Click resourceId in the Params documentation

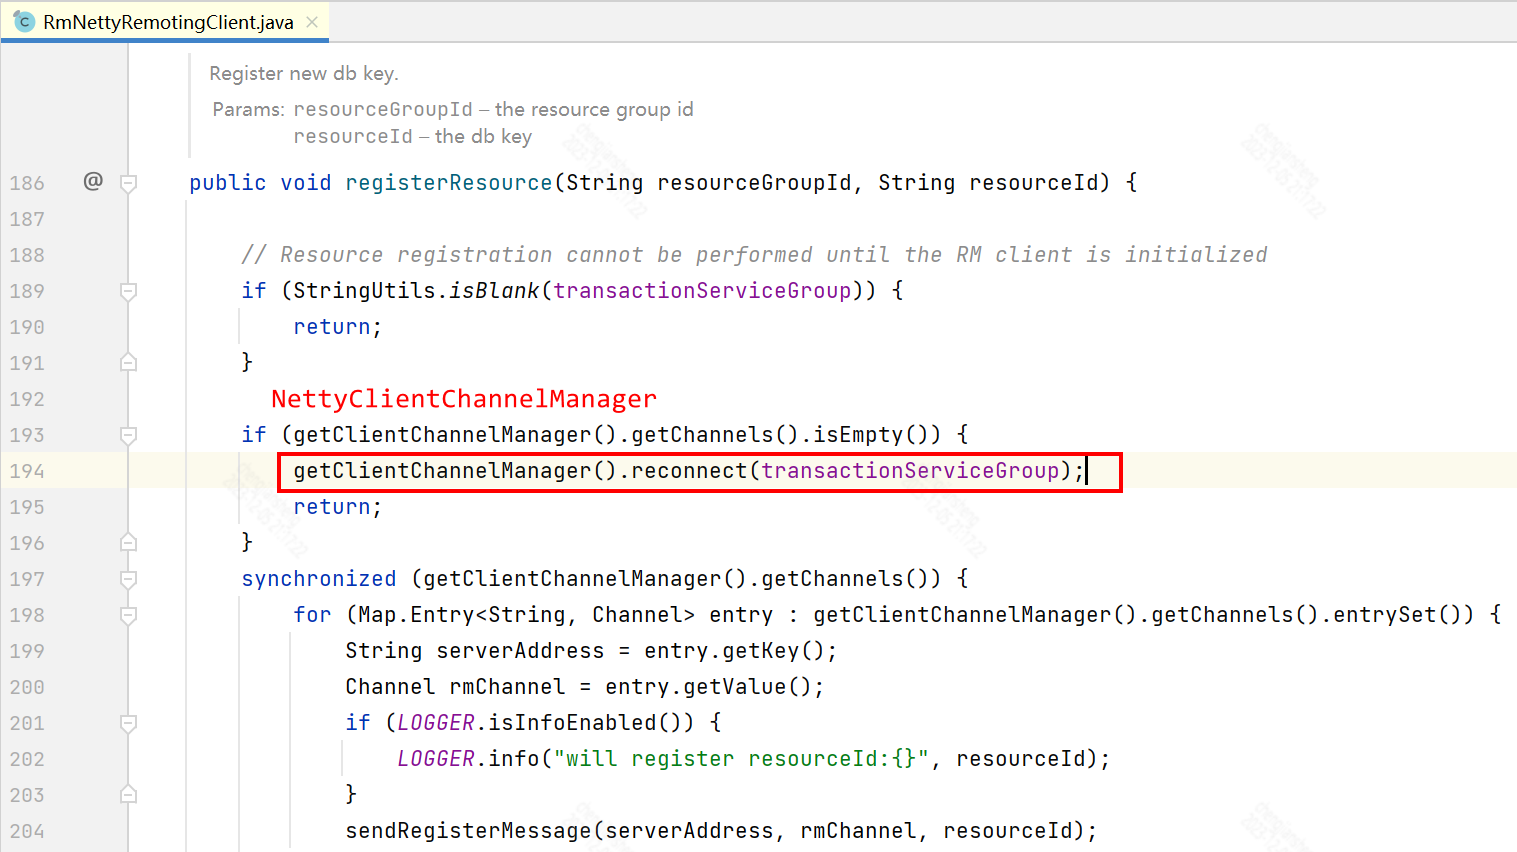[x=353, y=136]
